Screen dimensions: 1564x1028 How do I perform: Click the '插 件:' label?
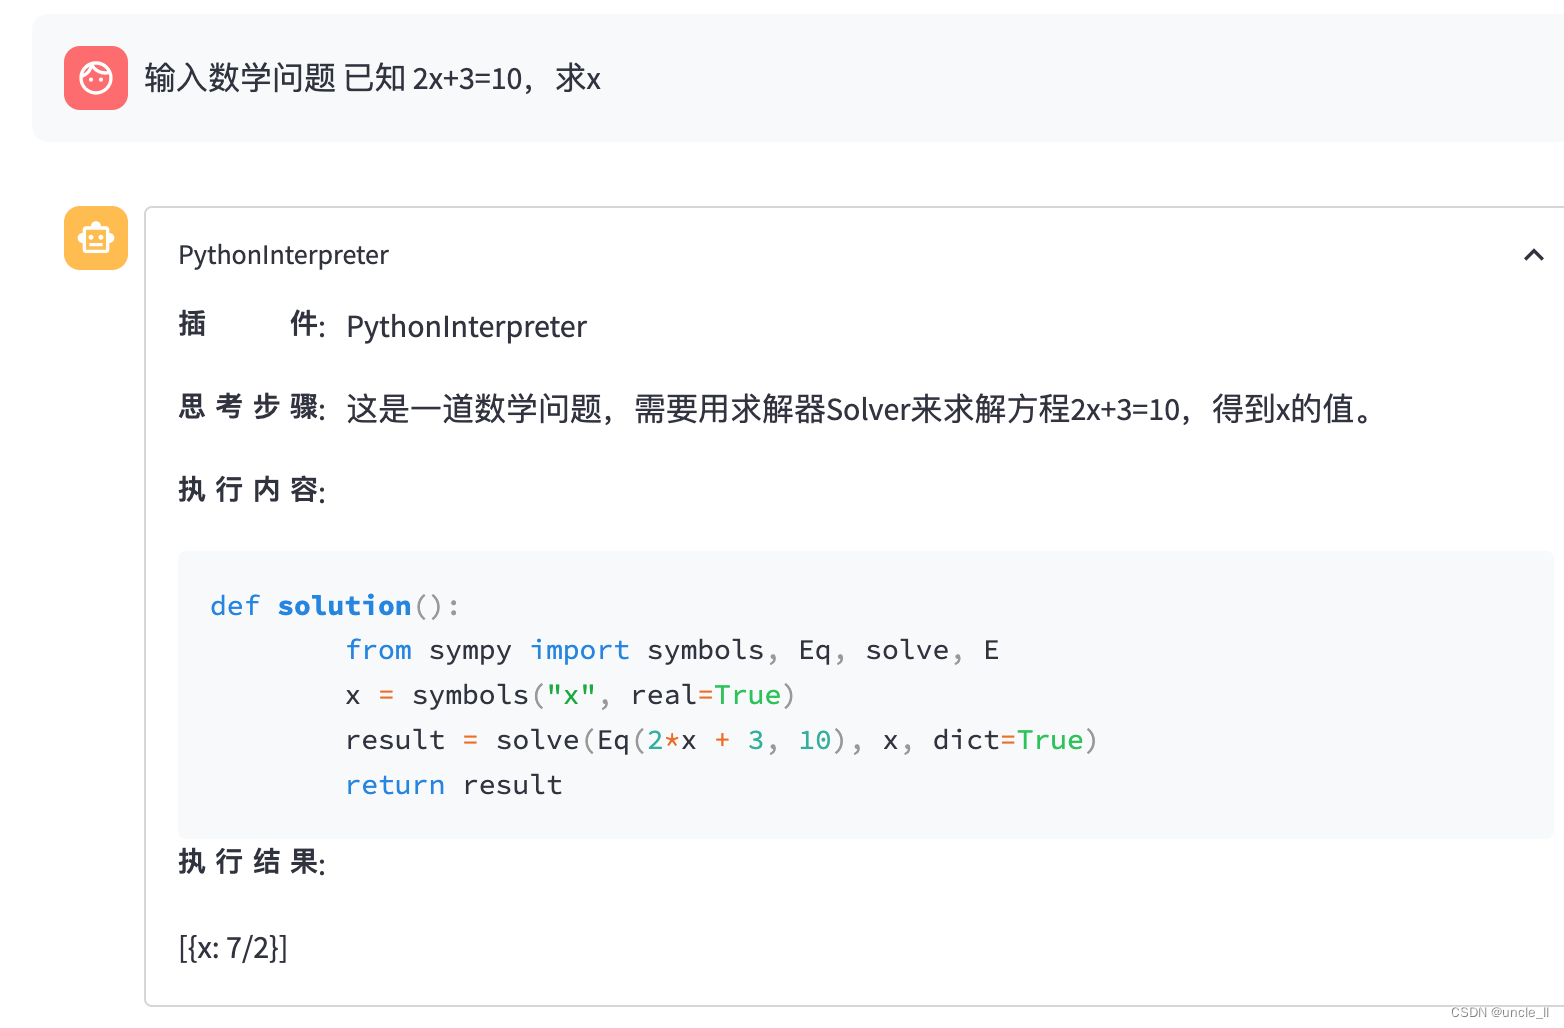pyautogui.click(x=252, y=324)
